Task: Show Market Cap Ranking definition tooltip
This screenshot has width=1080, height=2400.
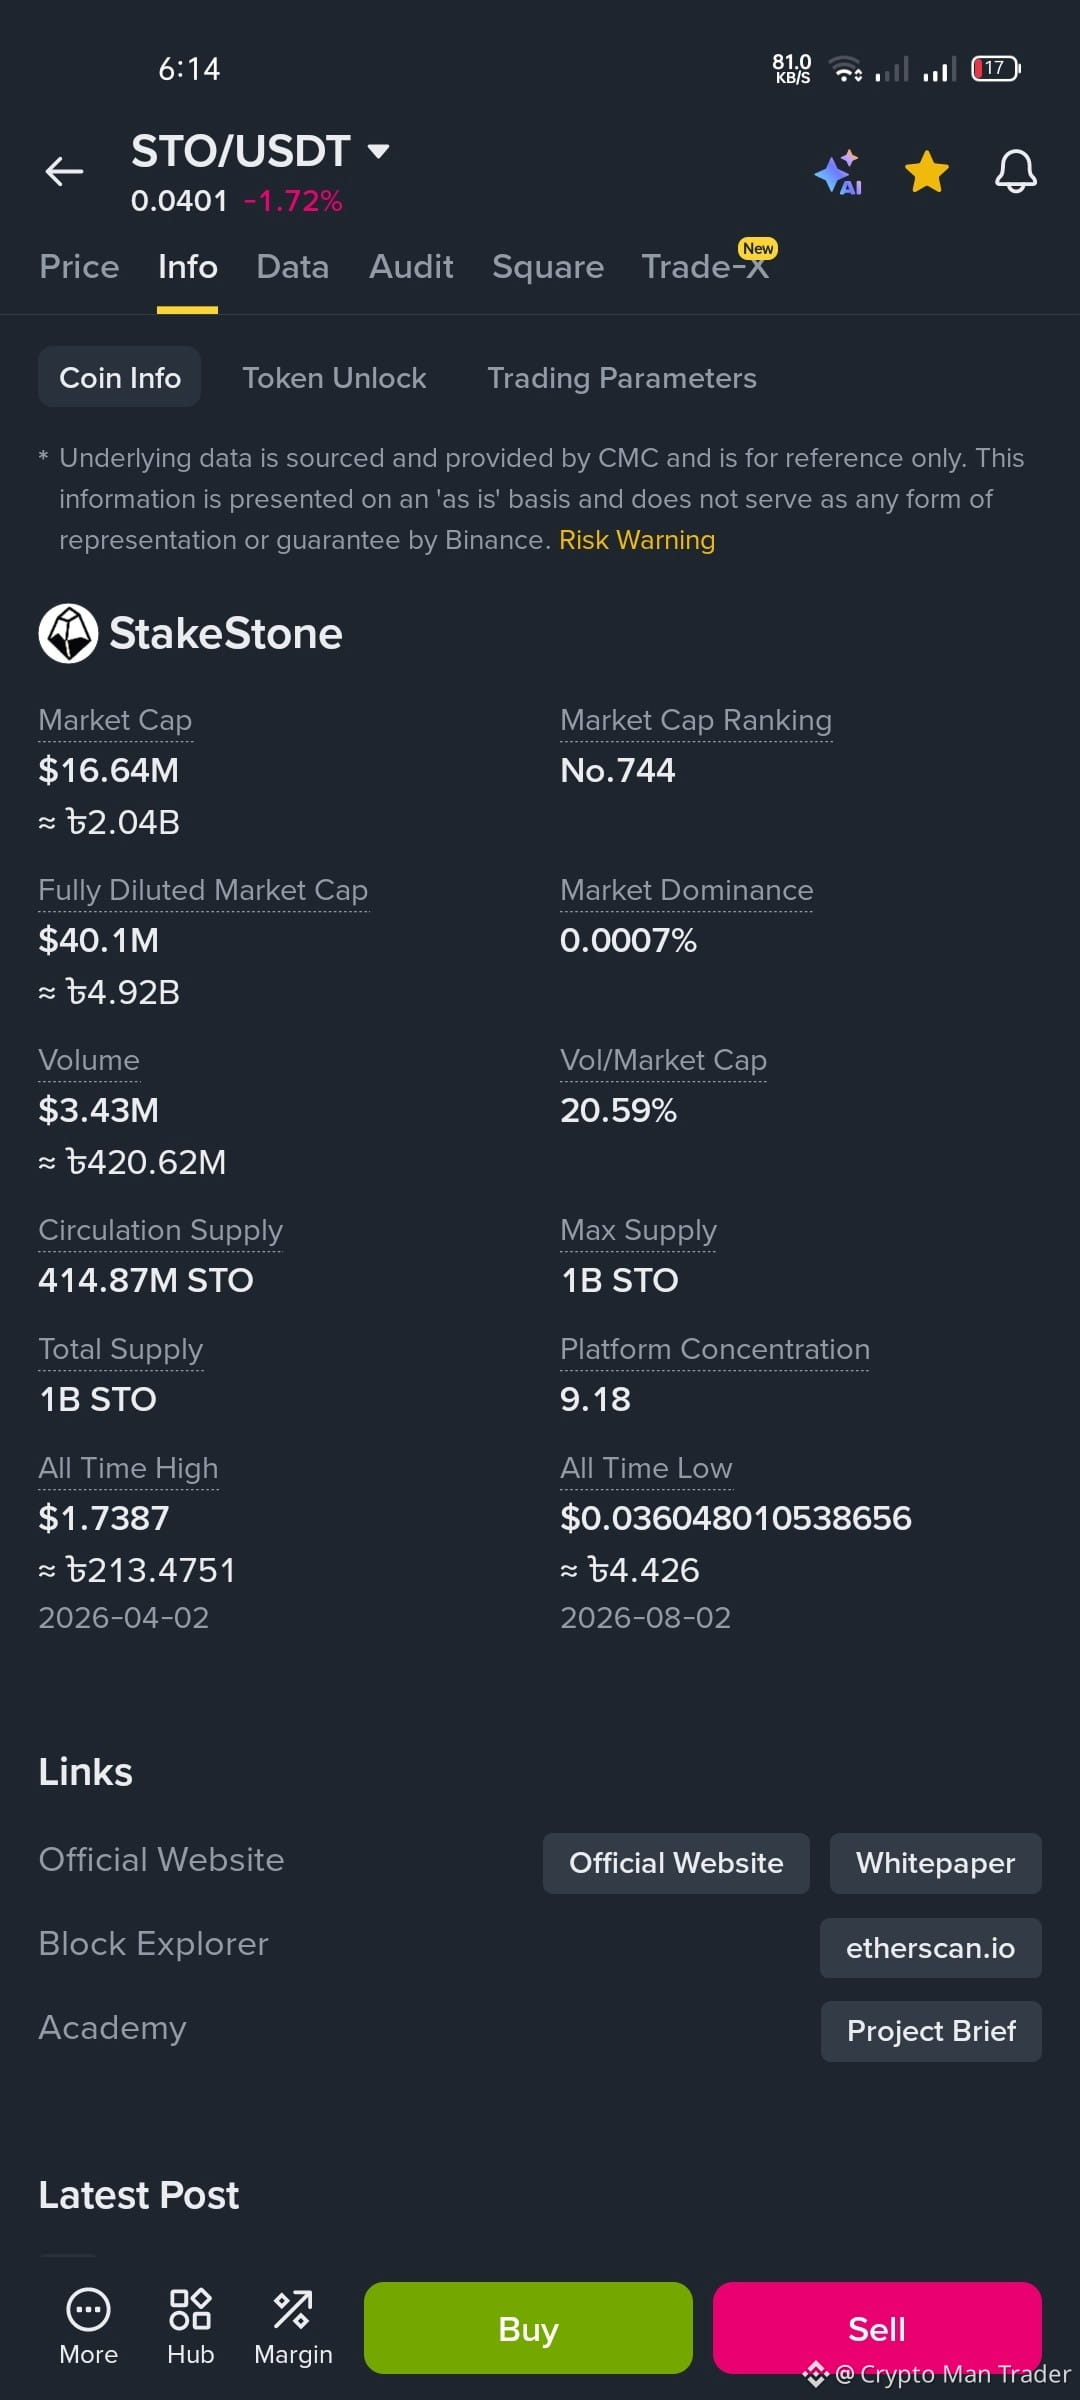Action: point(696,721)
